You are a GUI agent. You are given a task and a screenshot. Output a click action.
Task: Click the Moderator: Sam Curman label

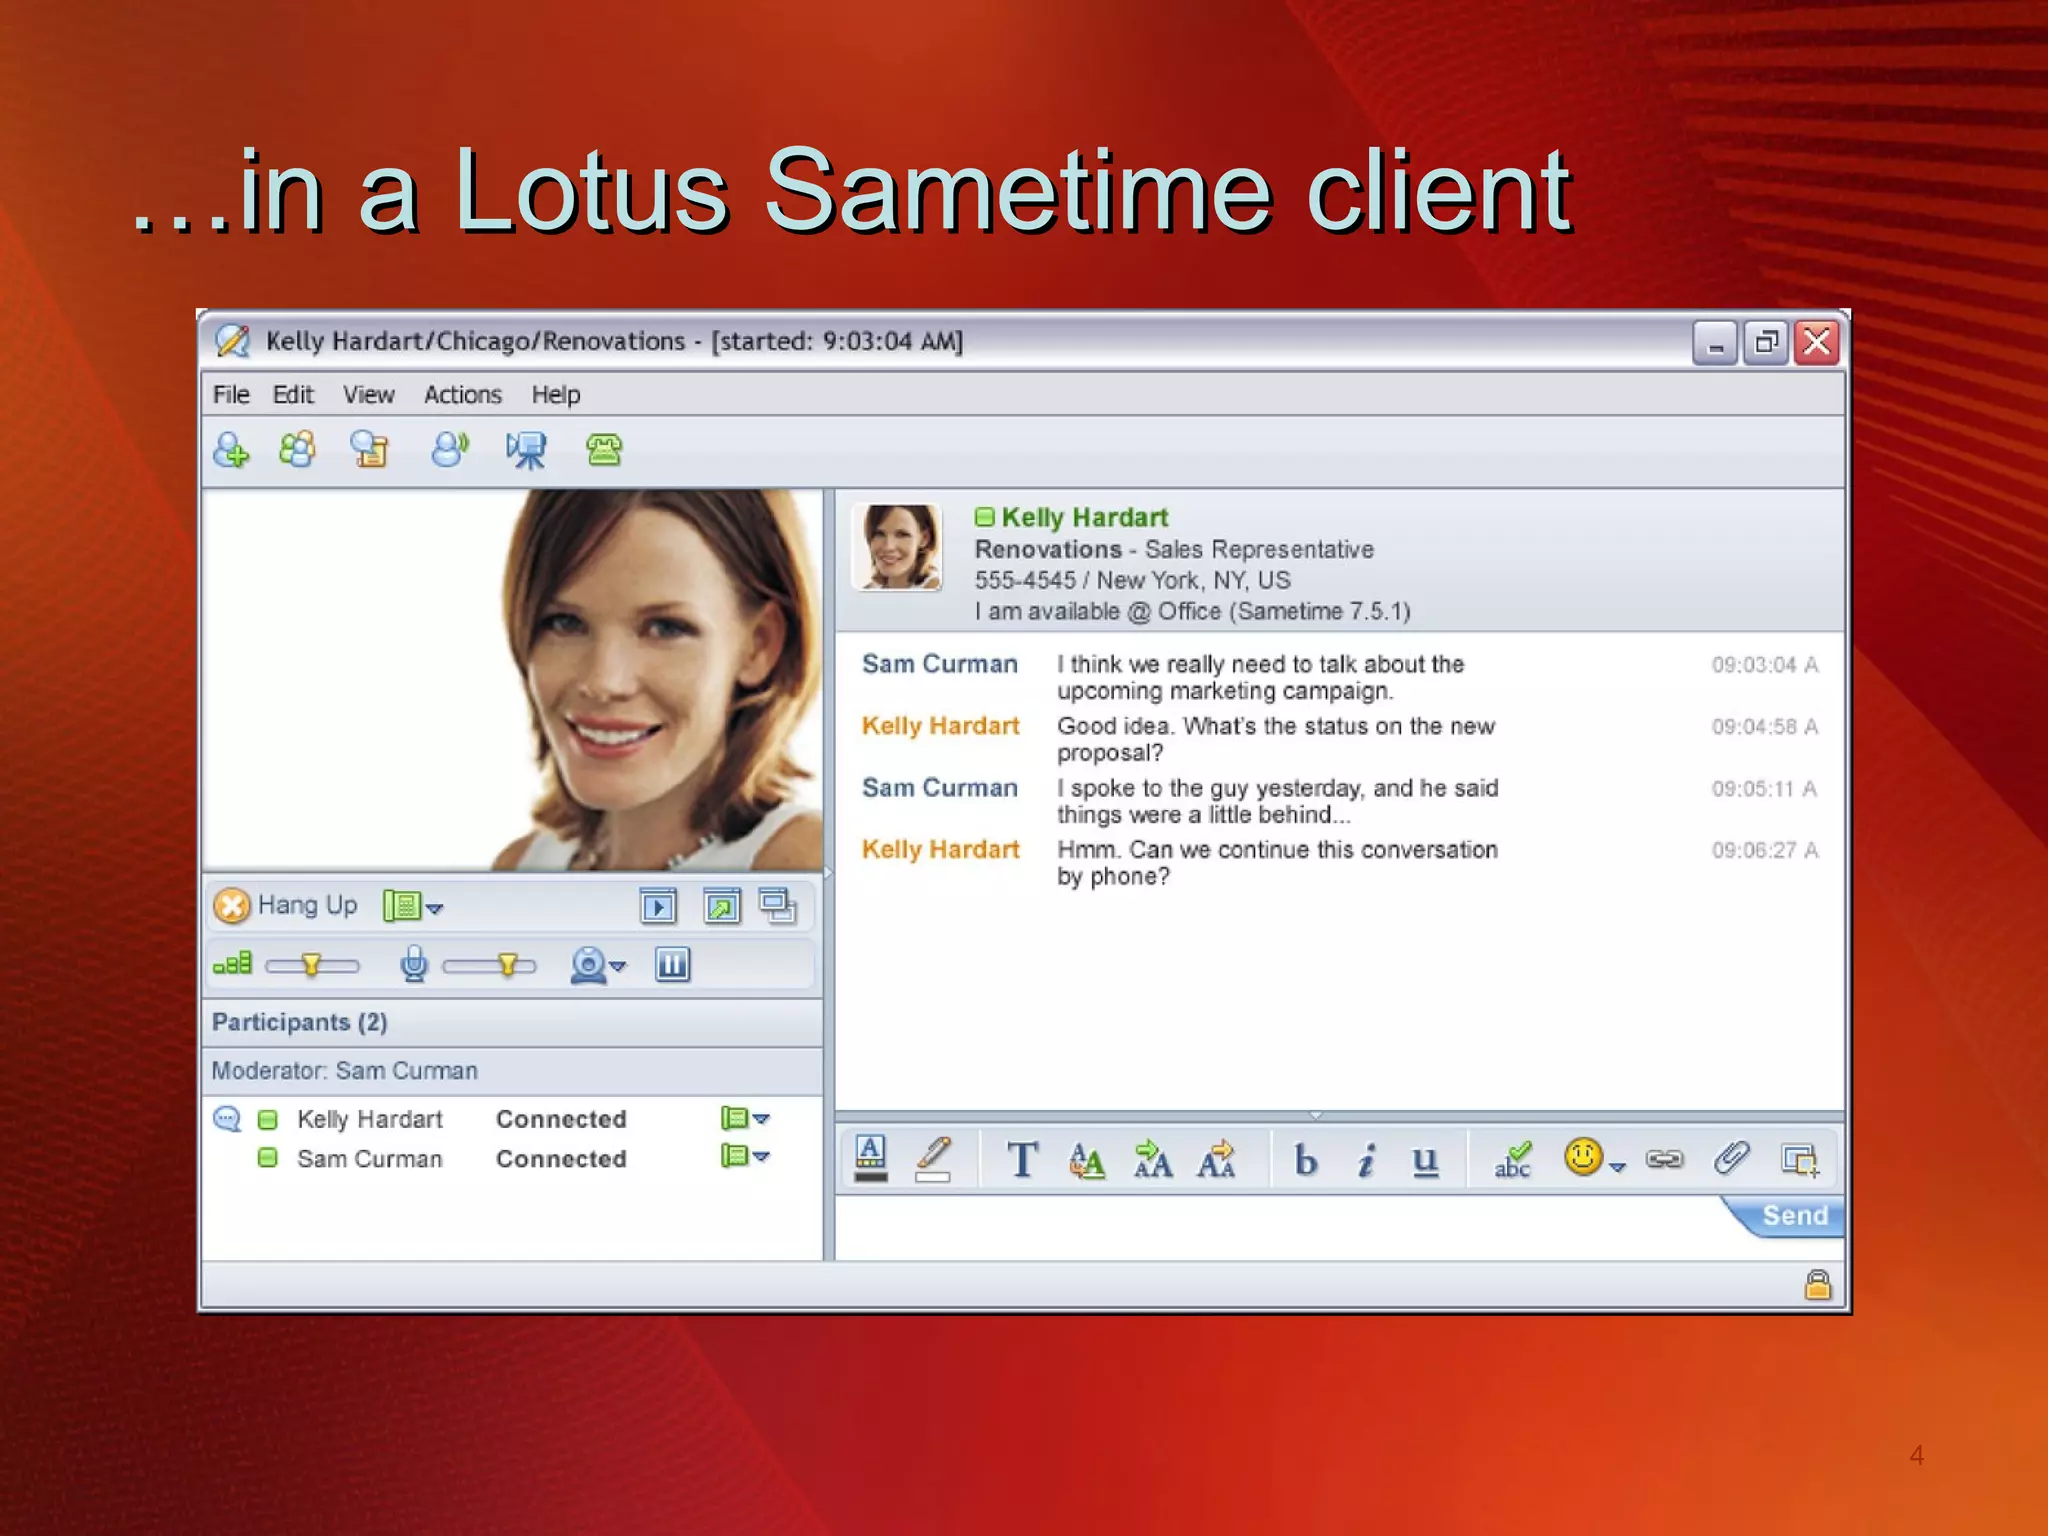tap(345, 1071)
